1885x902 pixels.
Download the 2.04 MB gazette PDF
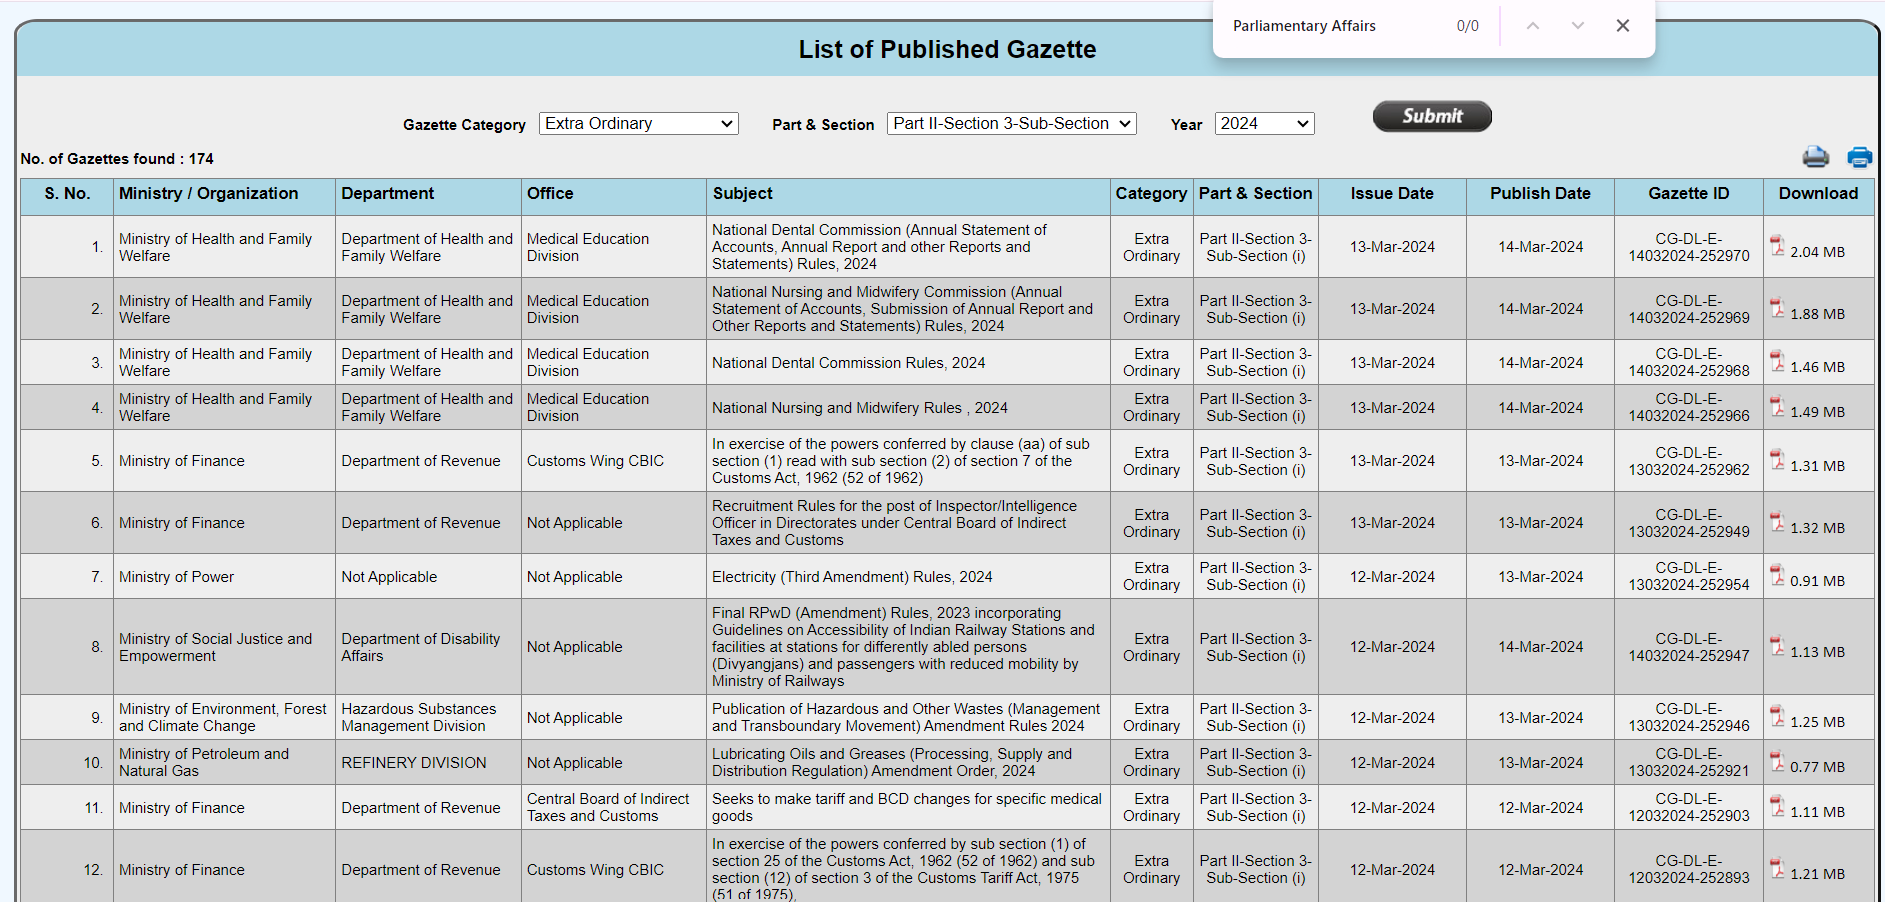(x=1777, y=246)
